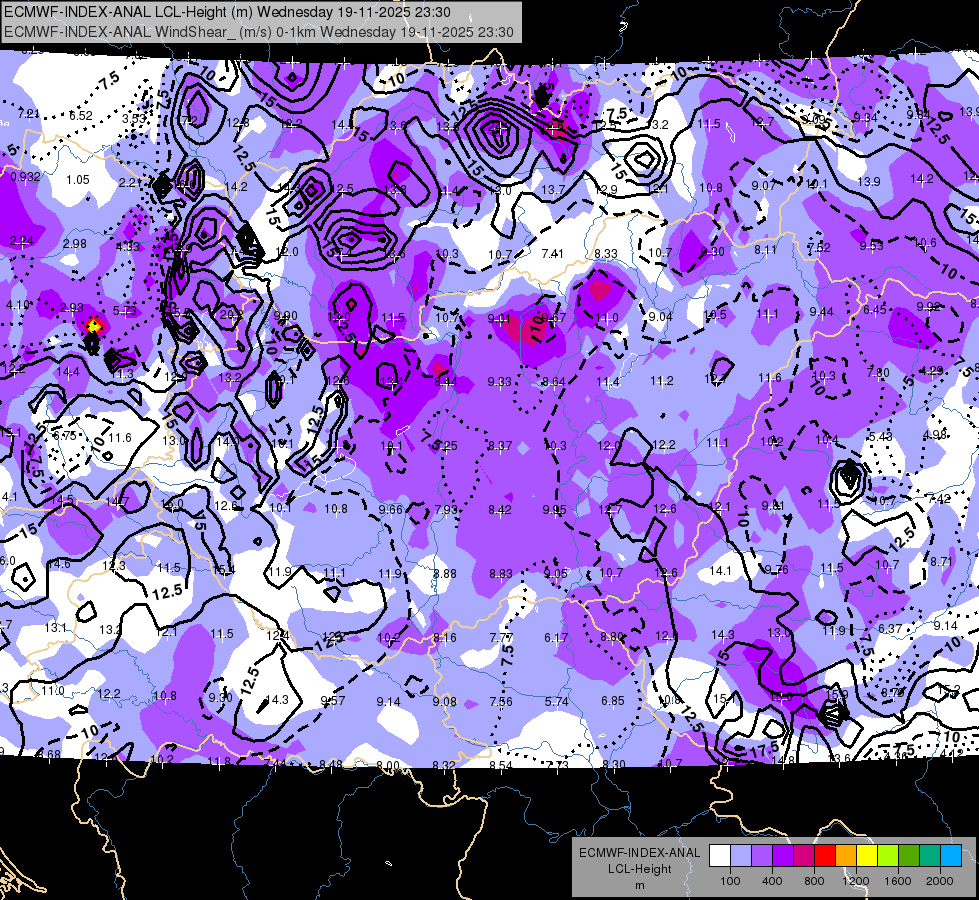Click the dark green legend swatch right of 1600
The image size is (979, 900).
pos(908,856)
